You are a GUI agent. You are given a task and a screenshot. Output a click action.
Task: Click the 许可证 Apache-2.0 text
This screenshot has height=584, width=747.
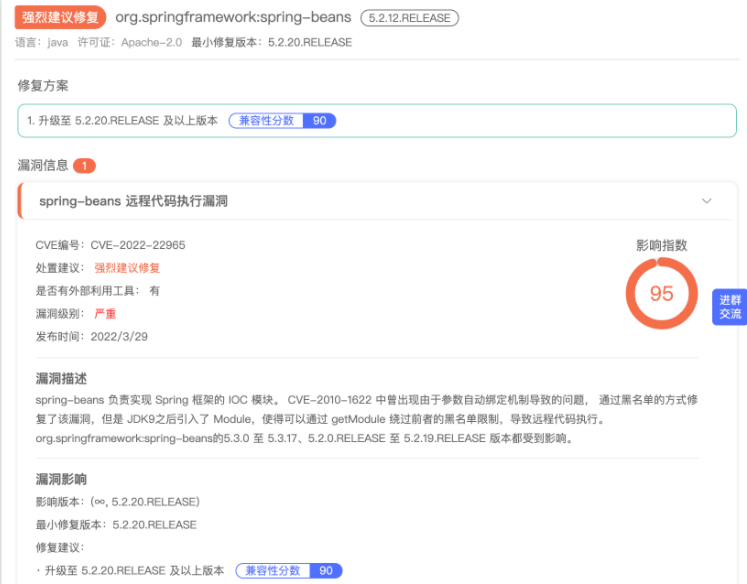[x=130, y=42]
